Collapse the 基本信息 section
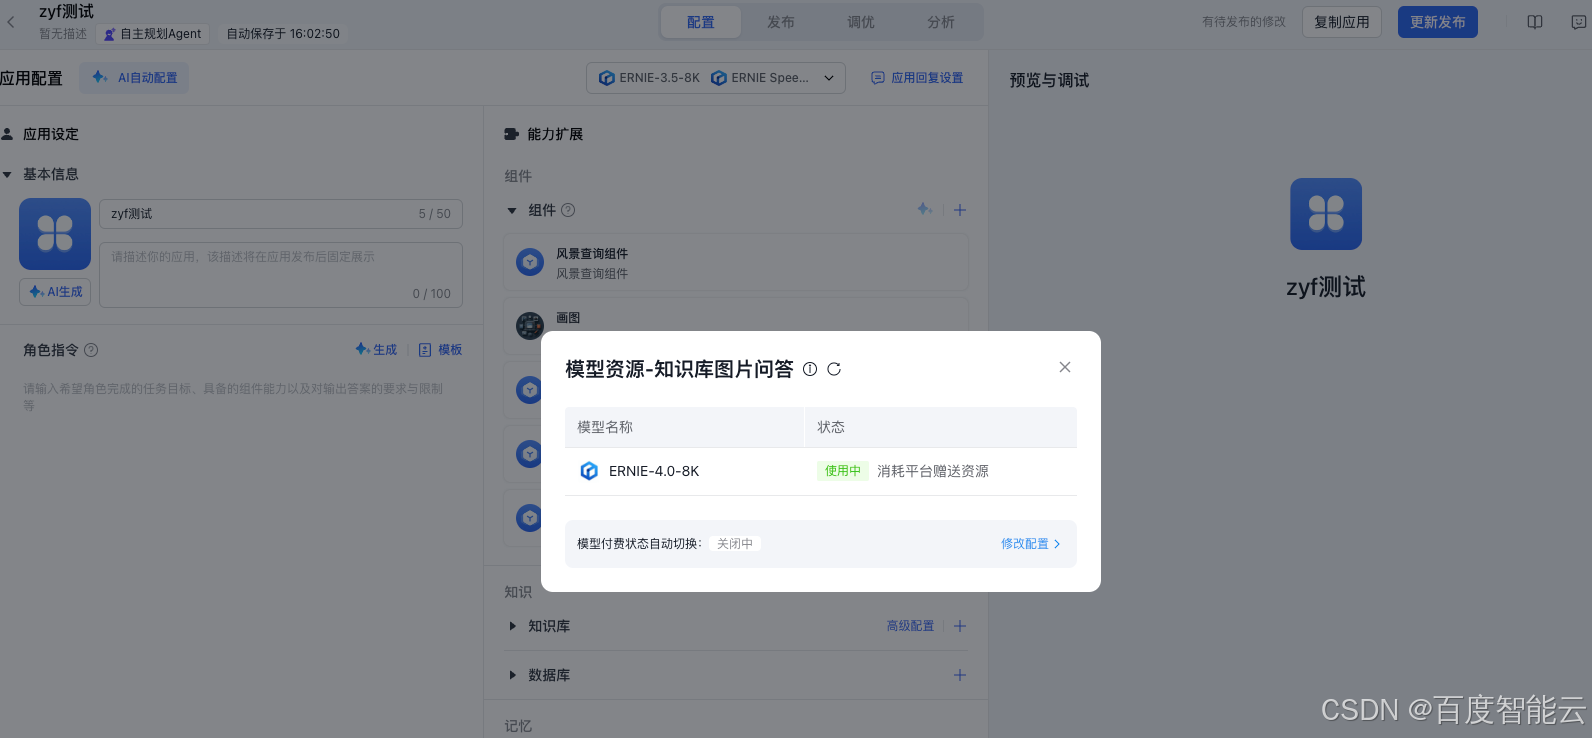 8,174
